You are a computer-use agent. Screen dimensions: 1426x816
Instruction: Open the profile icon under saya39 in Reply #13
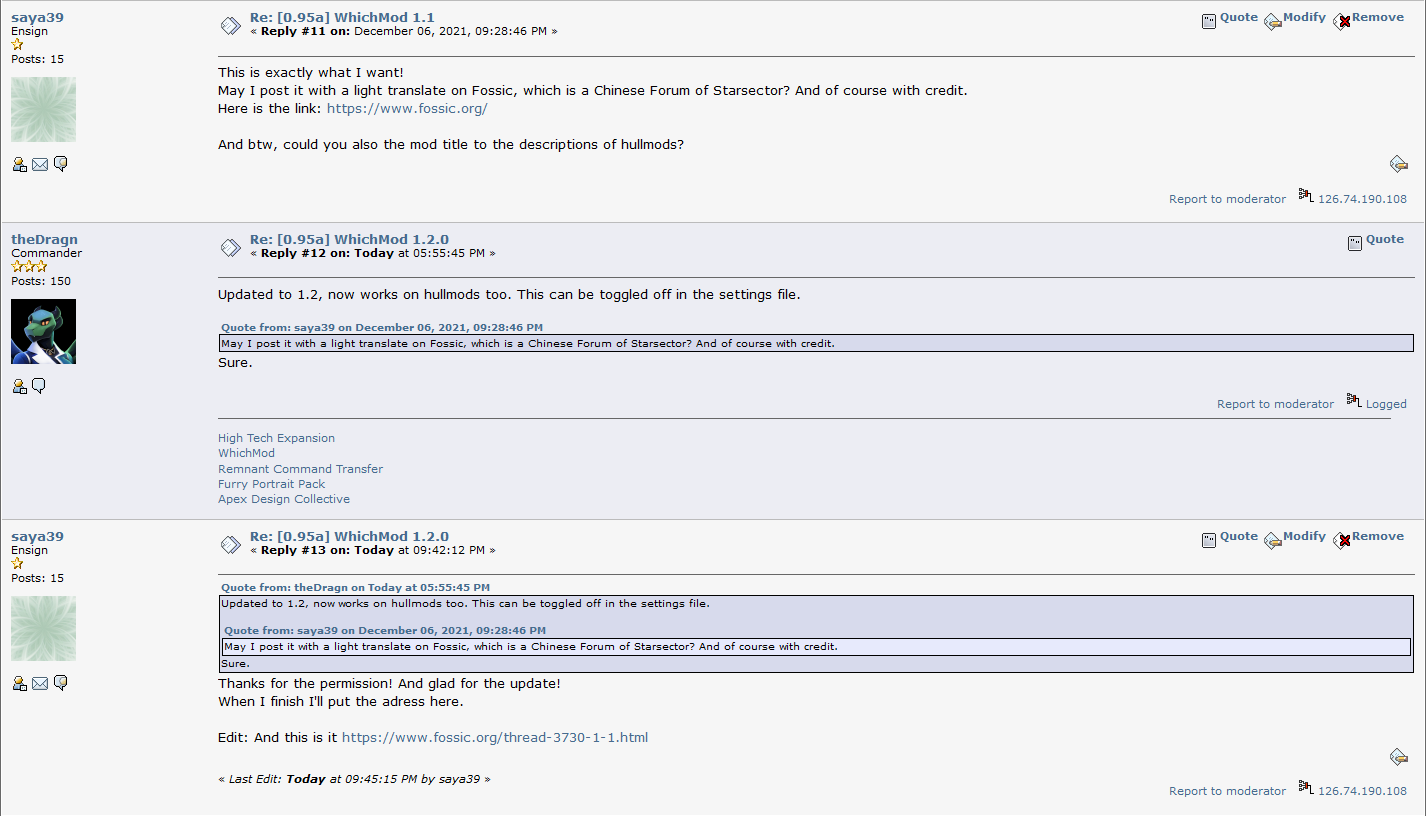tap(19, 683)
